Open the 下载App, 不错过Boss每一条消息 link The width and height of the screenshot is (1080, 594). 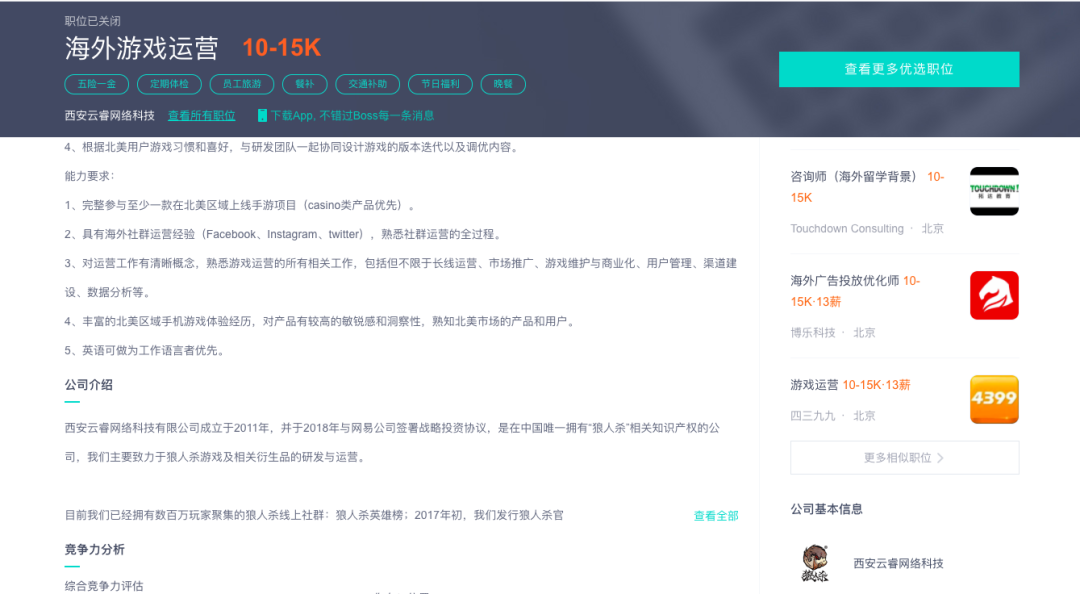(x=352, y=116)
